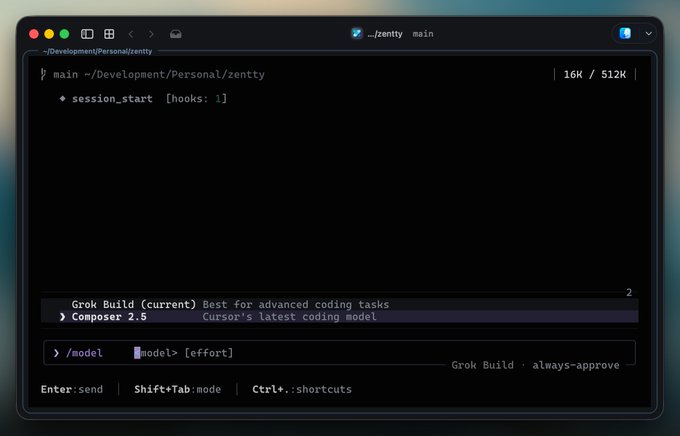Screen dimensions: 680x436
Task: Click the main ~/Development/Personal/zentty prompt path
Action: [159, 75]
